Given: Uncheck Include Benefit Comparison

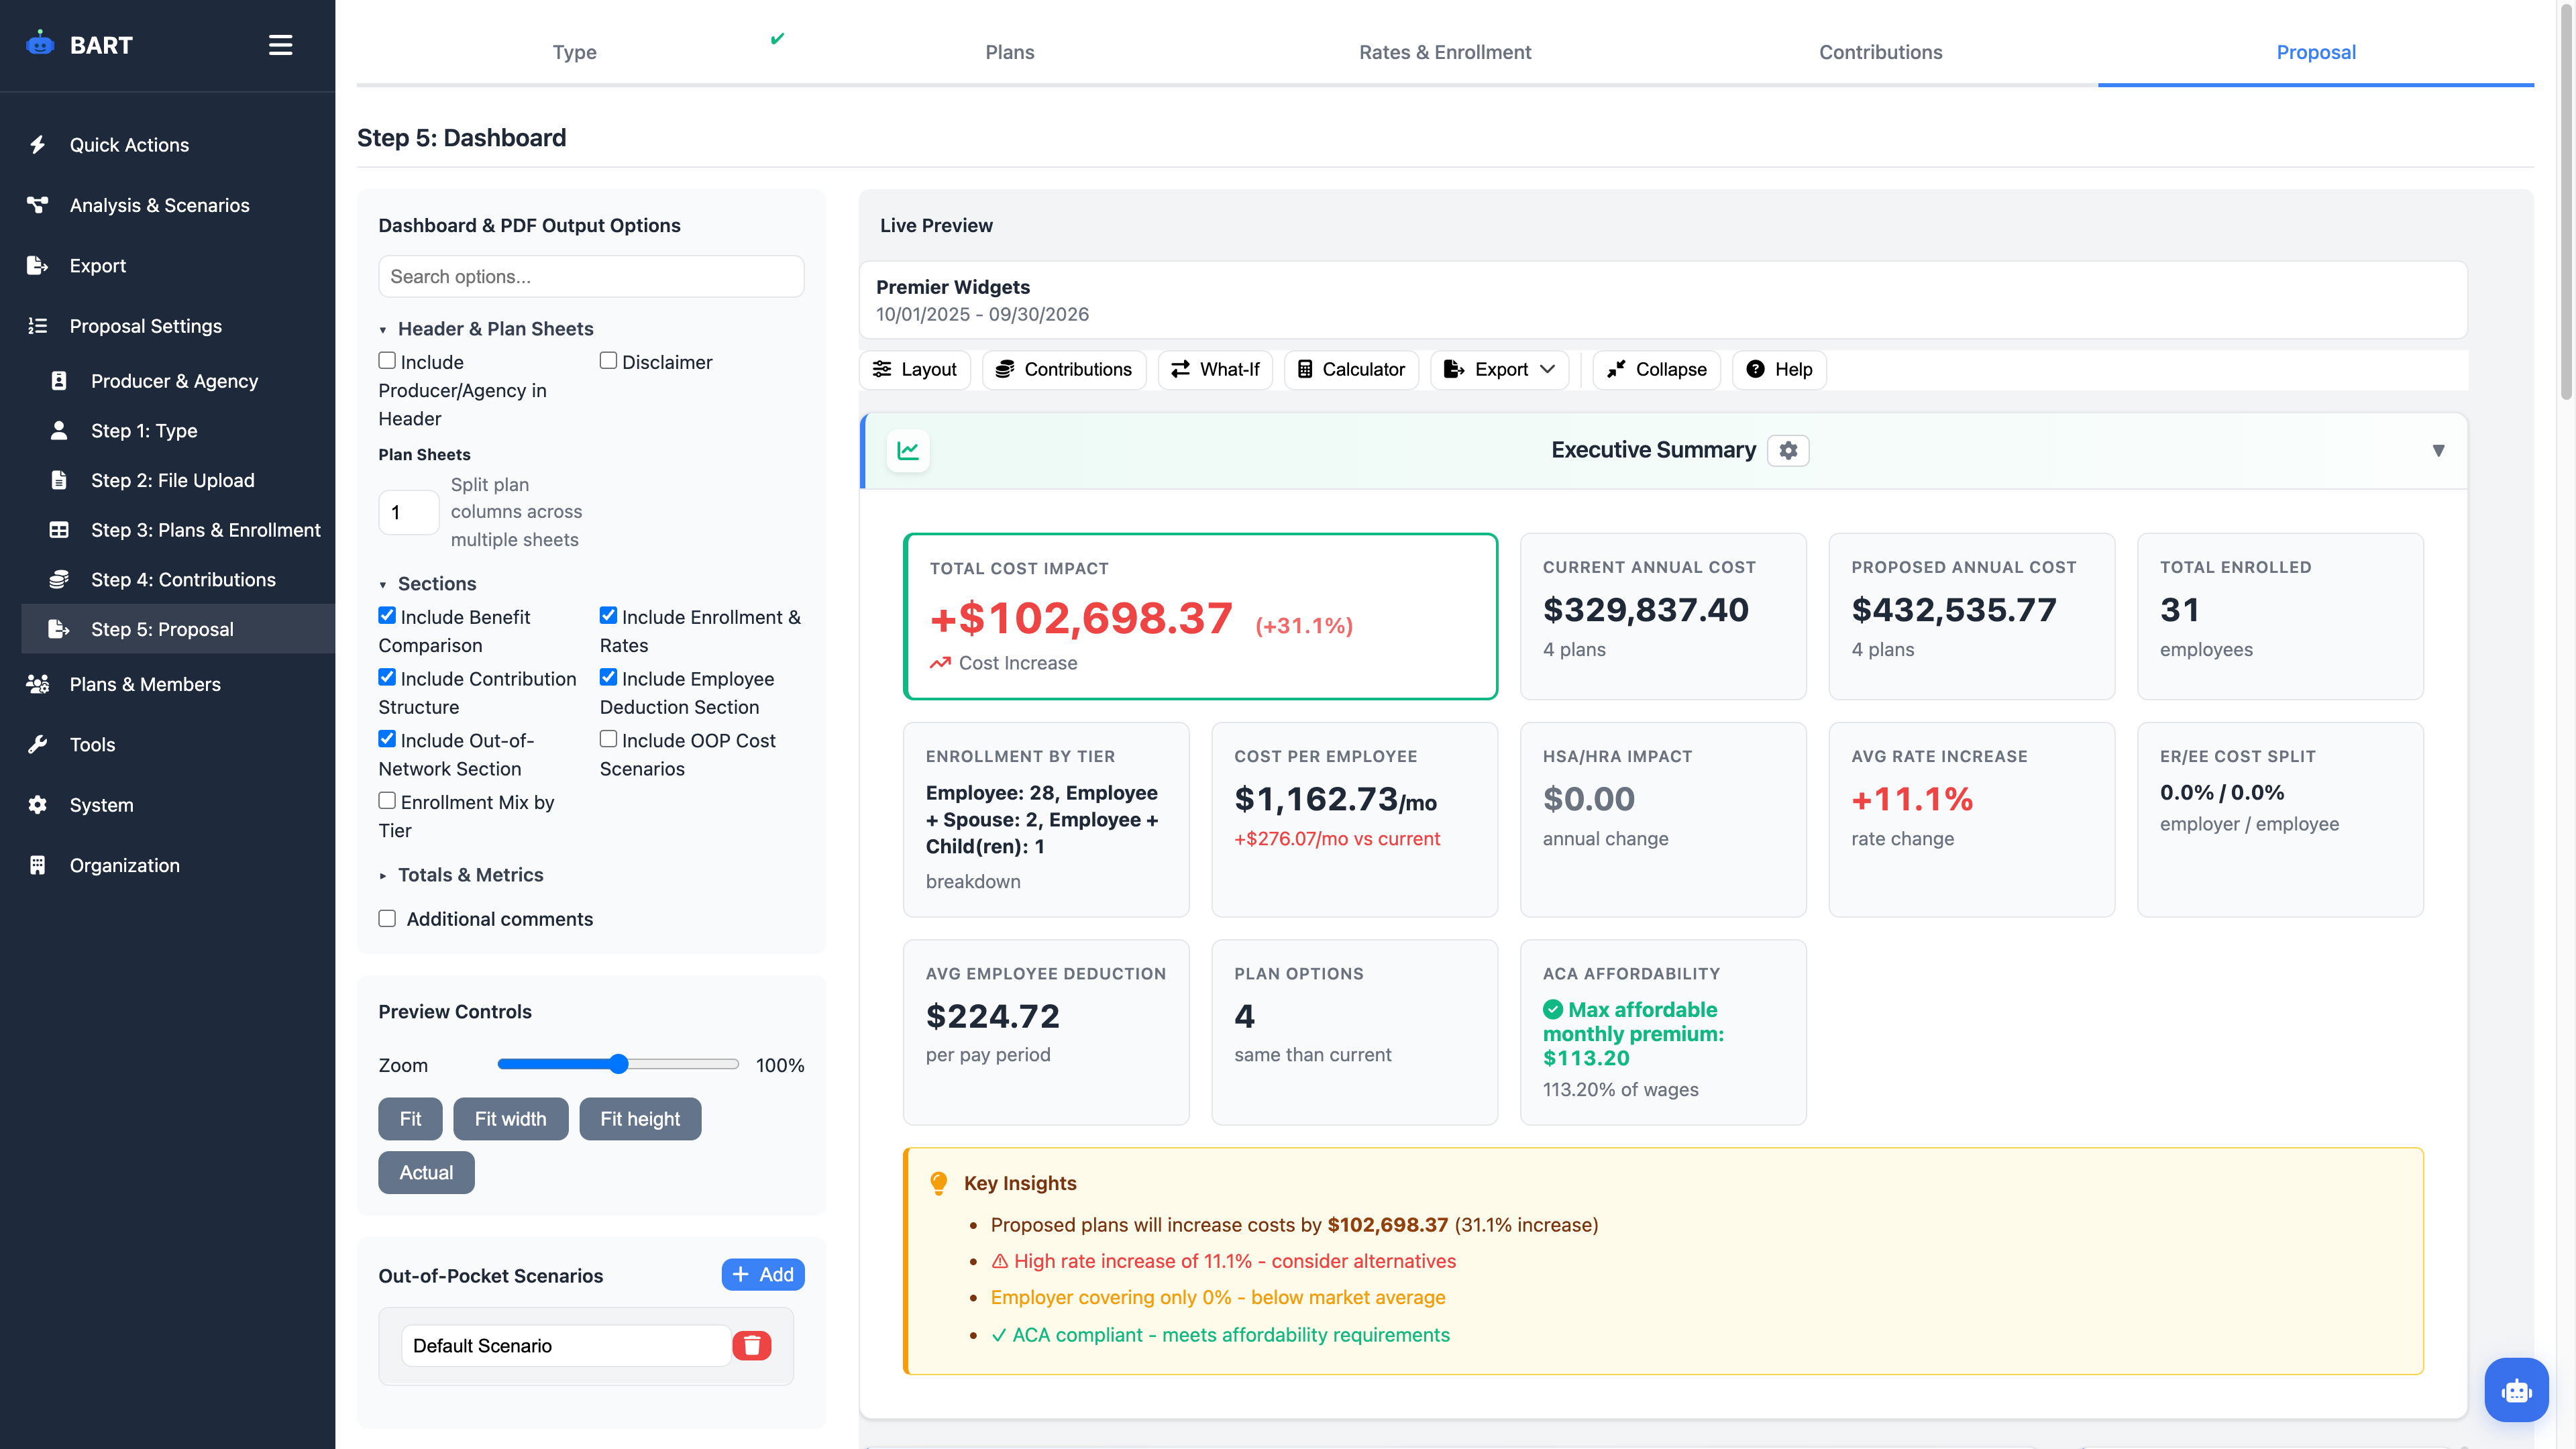Looking at the screenshot, I should click(387, 616).
